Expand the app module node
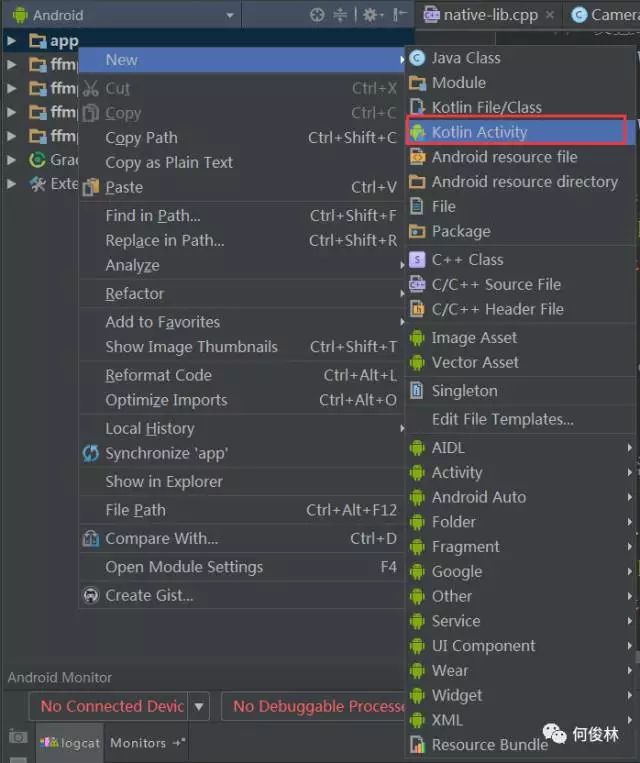The width and height of the screenshot is (640, 763). point(11,41)
